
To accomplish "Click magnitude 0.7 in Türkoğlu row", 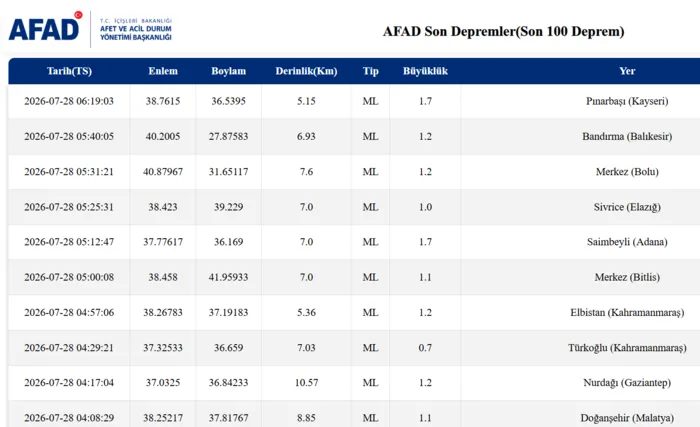I will [x=425, y=348].
